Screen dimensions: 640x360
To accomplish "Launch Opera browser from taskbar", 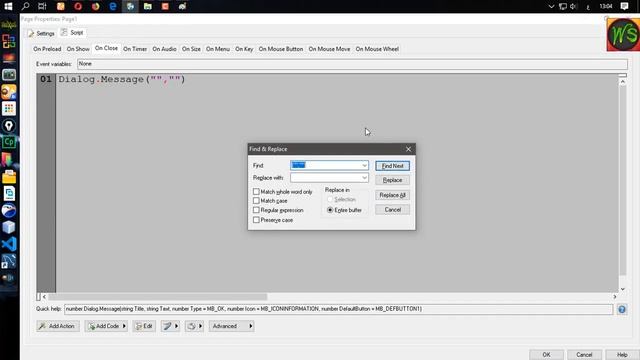I will 78,6.
